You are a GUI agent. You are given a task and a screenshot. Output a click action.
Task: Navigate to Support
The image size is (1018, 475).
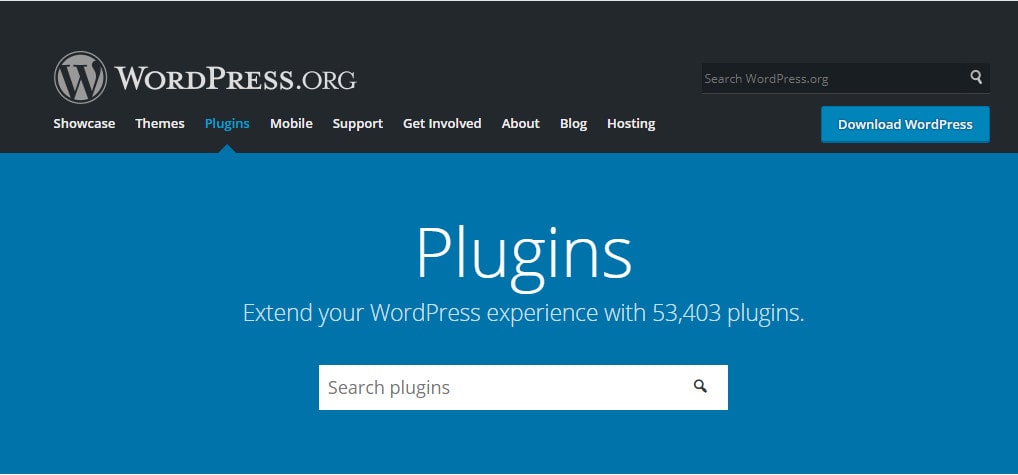point(358,123)
